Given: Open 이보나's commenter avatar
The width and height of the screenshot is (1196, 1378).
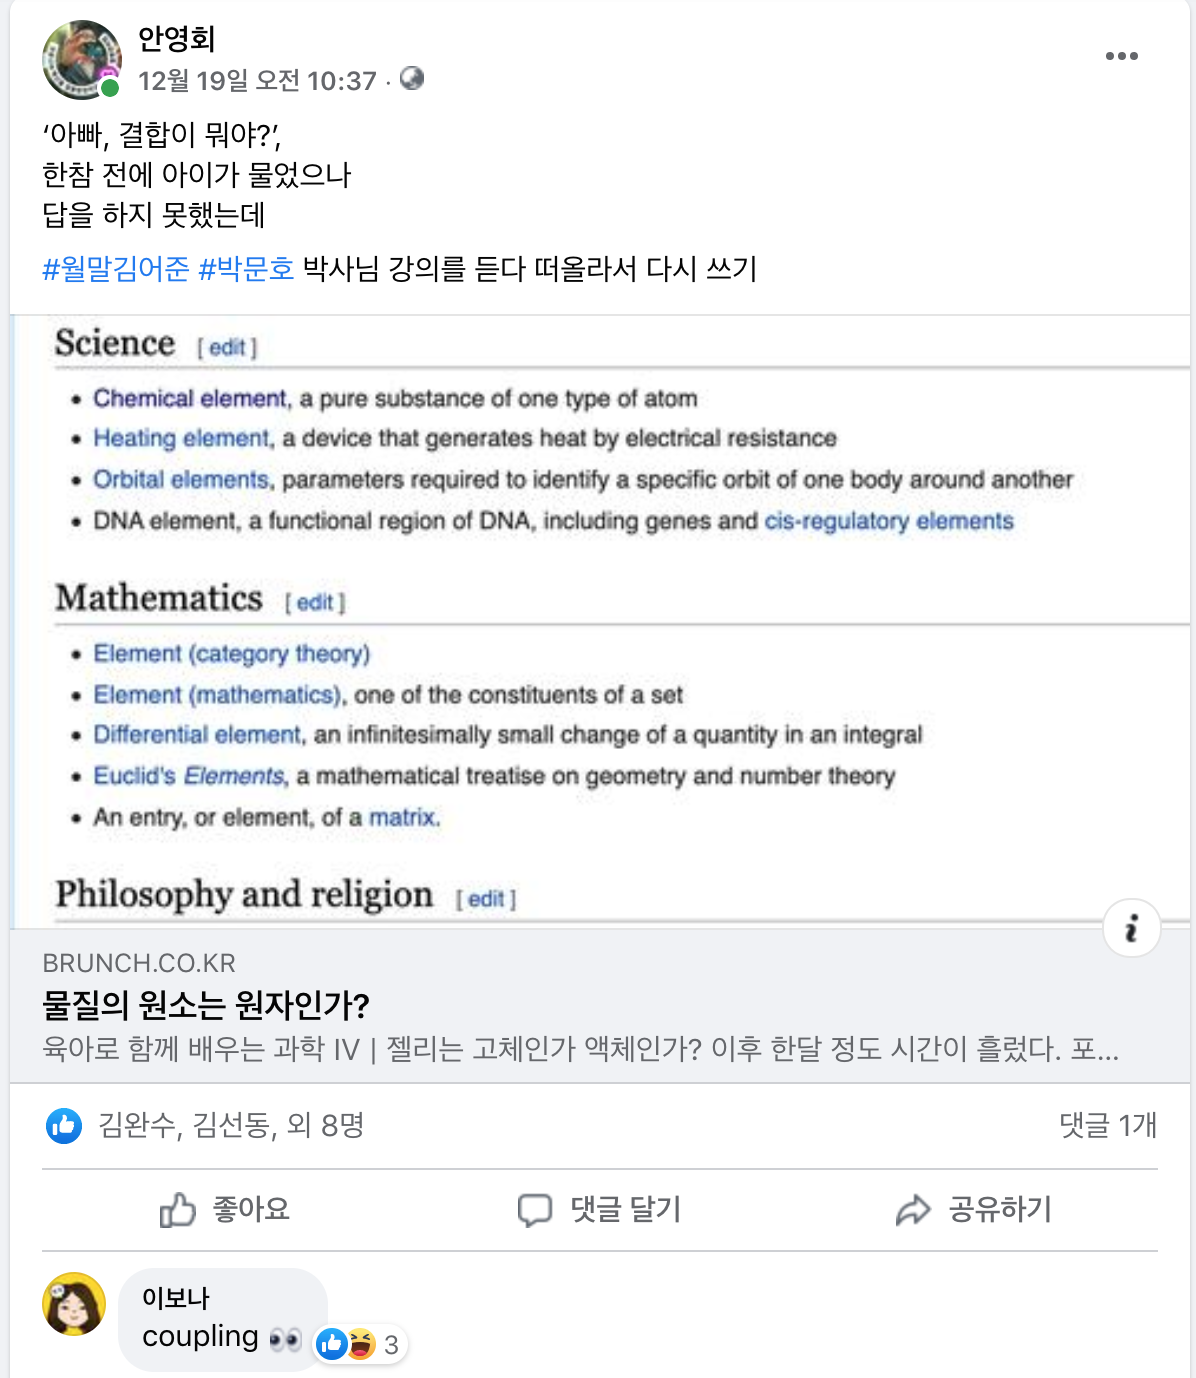Looking at the screenshot, I should point(74,1304).
